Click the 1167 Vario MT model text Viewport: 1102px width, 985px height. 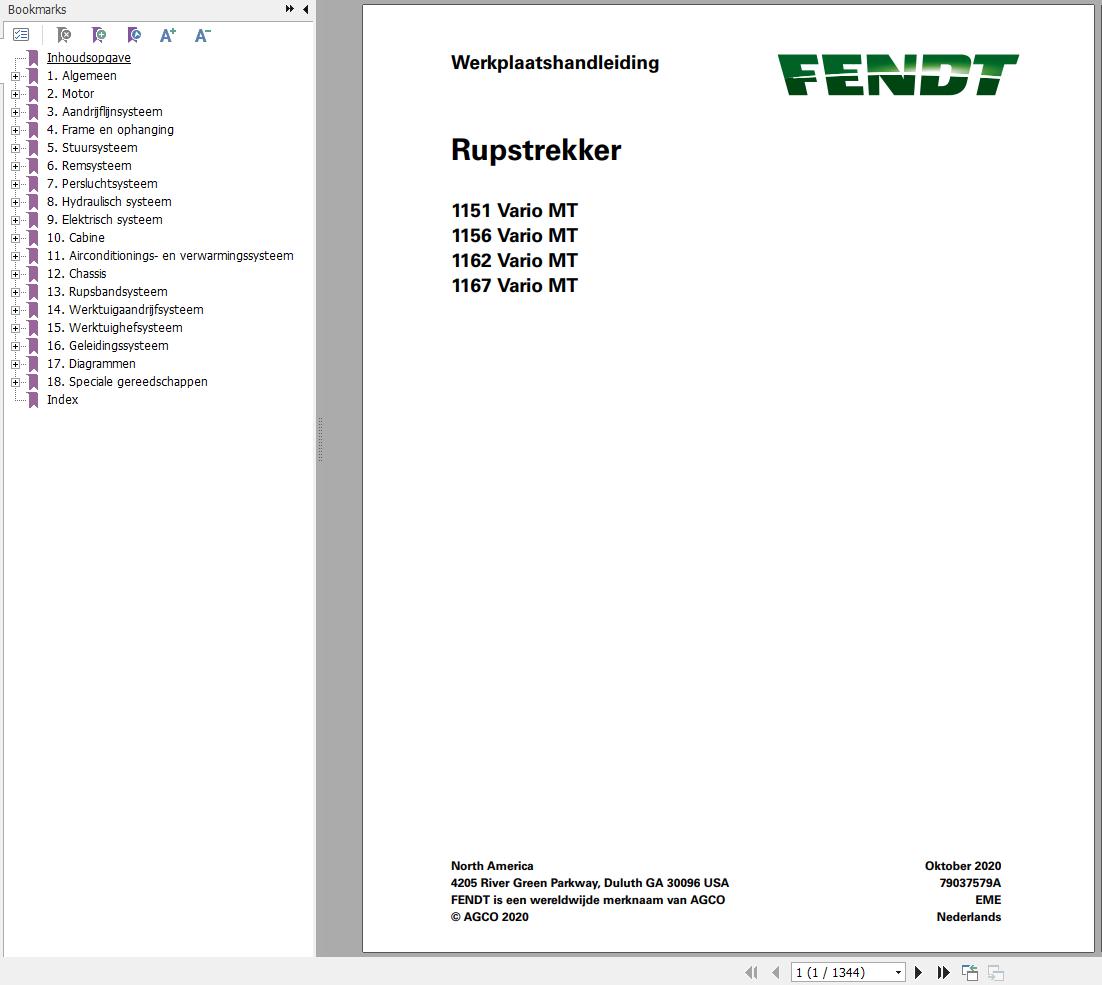coord(514,285)
